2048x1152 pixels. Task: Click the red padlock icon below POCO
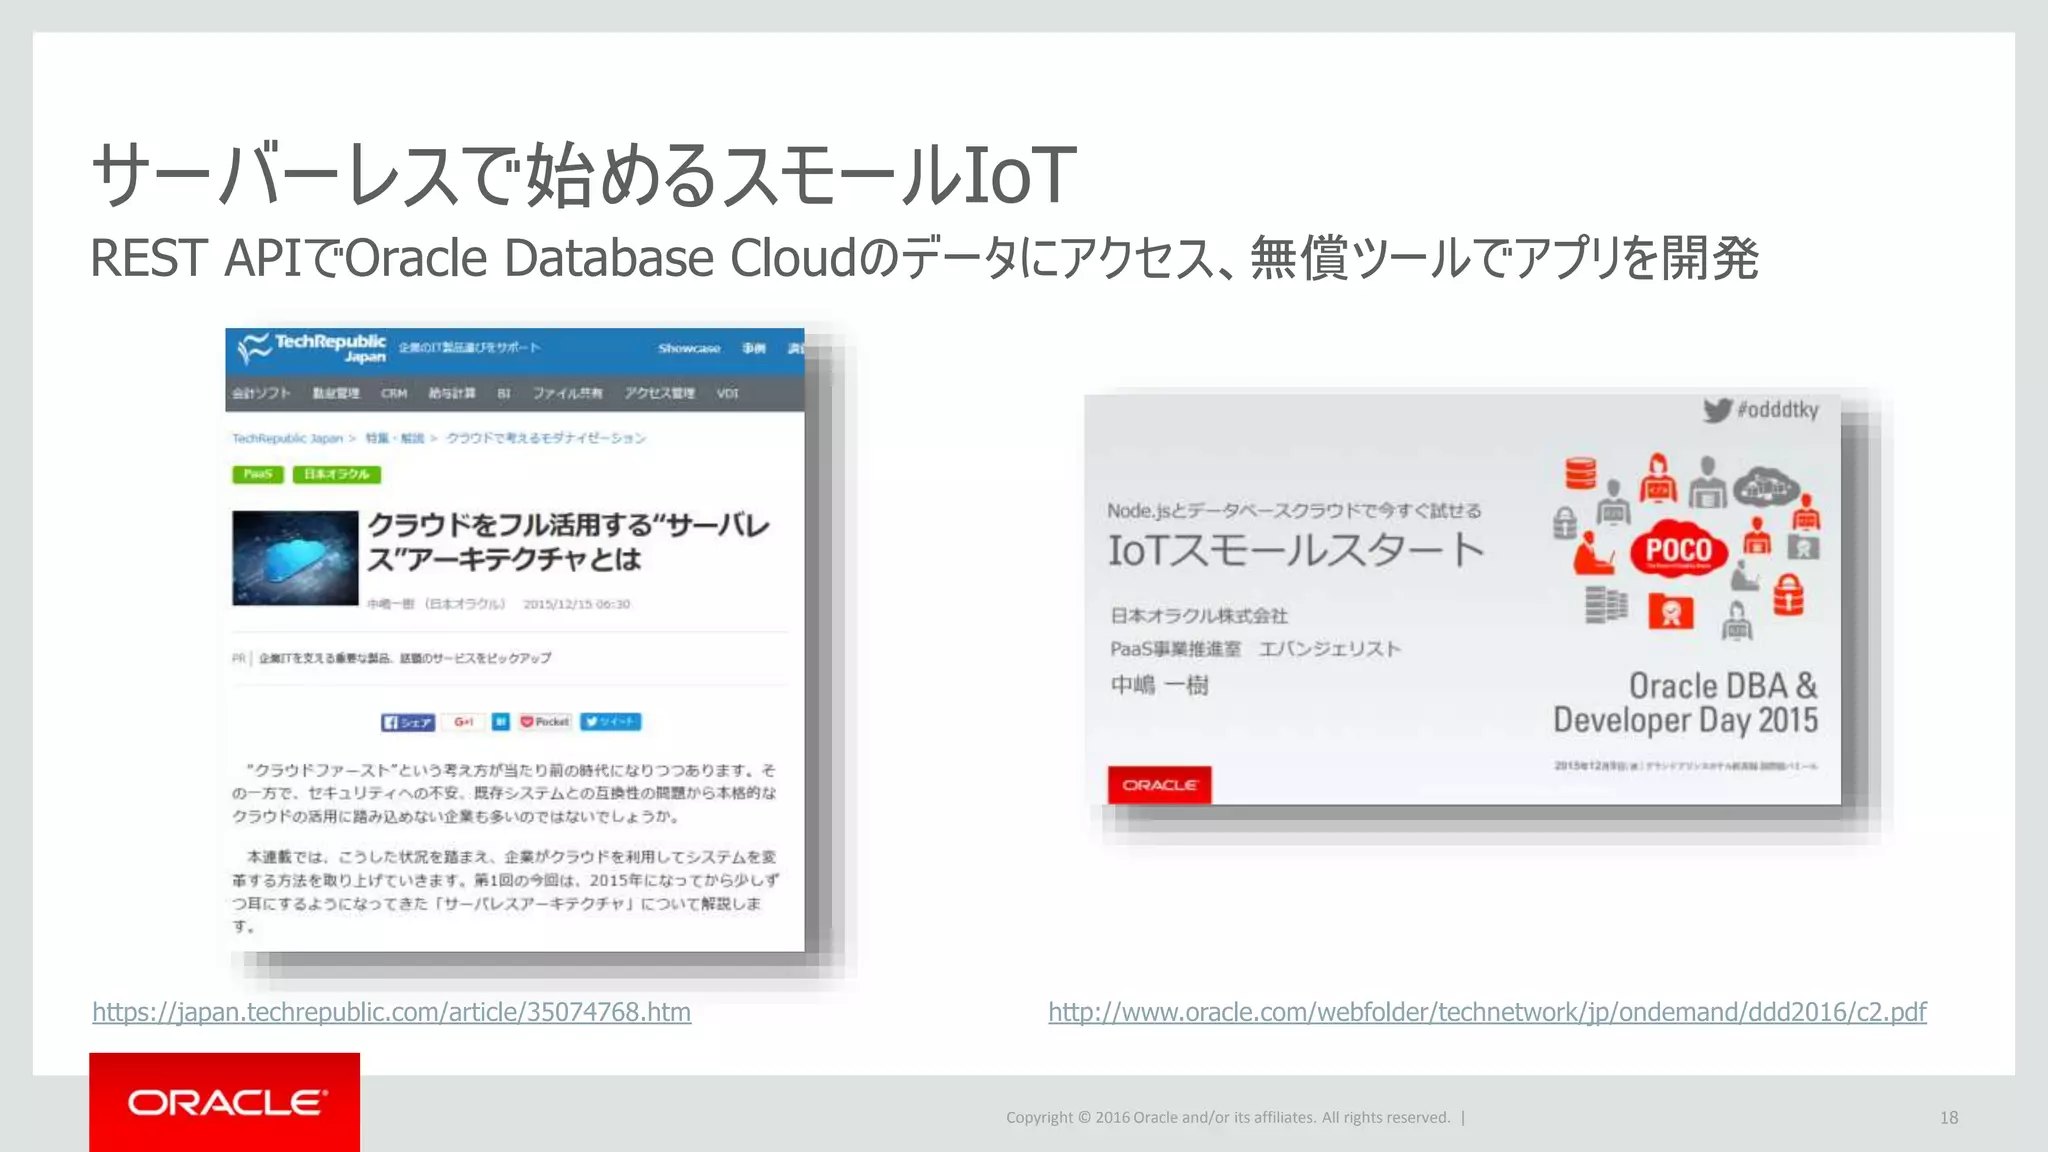[x=1788, y=596]
